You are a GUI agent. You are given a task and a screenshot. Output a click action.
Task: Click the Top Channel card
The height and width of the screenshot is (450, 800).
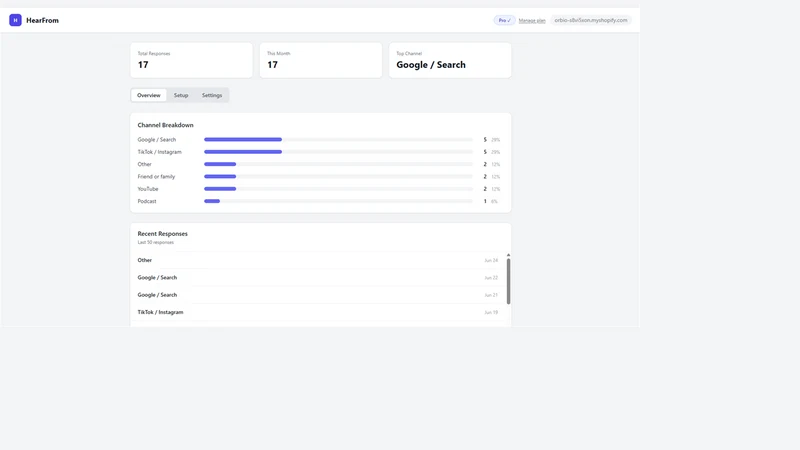point(450,60)
